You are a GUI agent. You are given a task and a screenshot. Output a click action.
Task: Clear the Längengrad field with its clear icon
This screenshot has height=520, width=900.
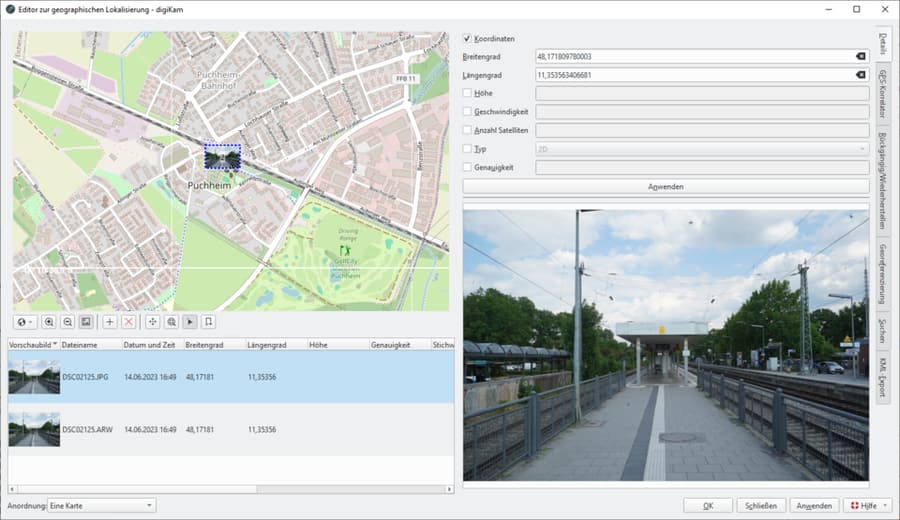(x=860, y=75)
